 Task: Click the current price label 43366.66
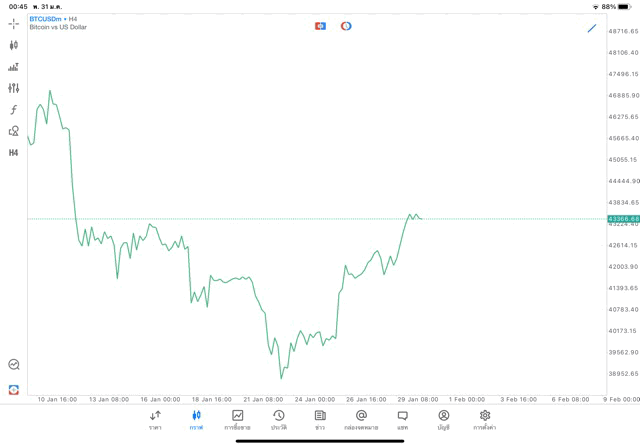click(x=623, y=219)
